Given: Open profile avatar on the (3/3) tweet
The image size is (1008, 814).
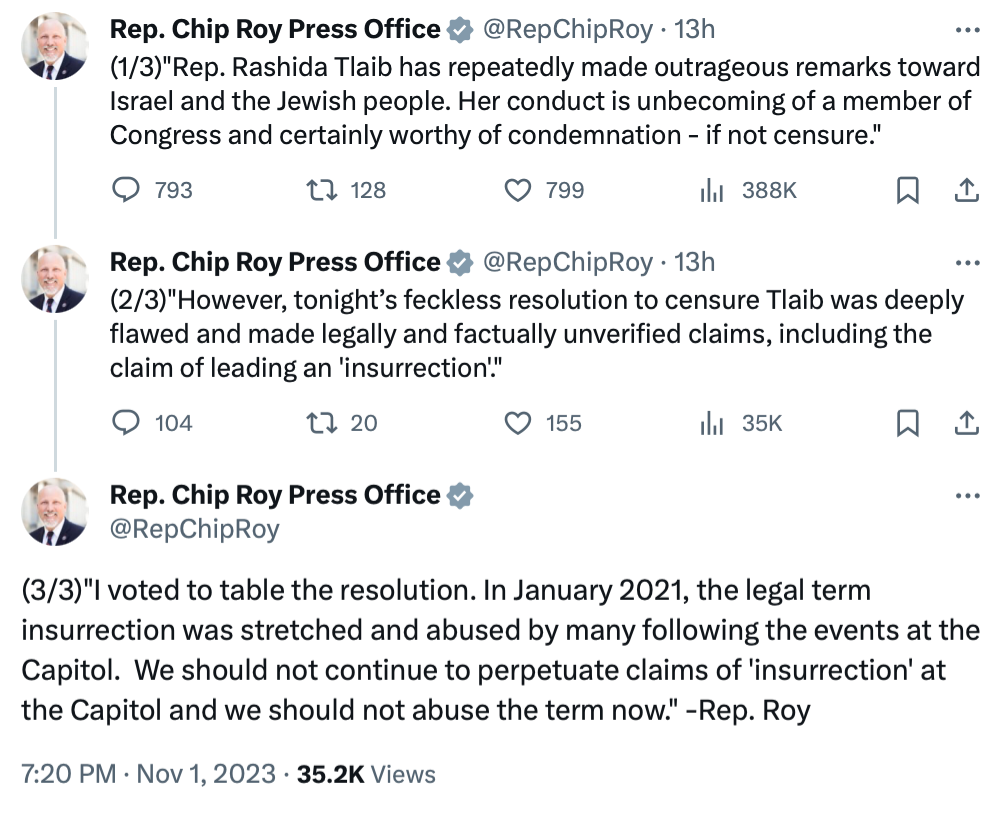Looking at the screenshot, I should [55, 512].
